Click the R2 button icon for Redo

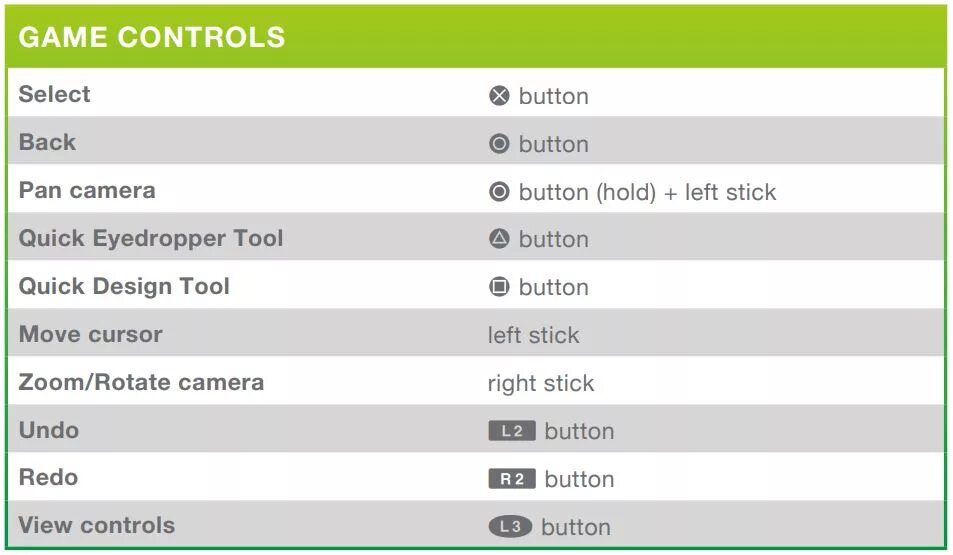[512, 478]
